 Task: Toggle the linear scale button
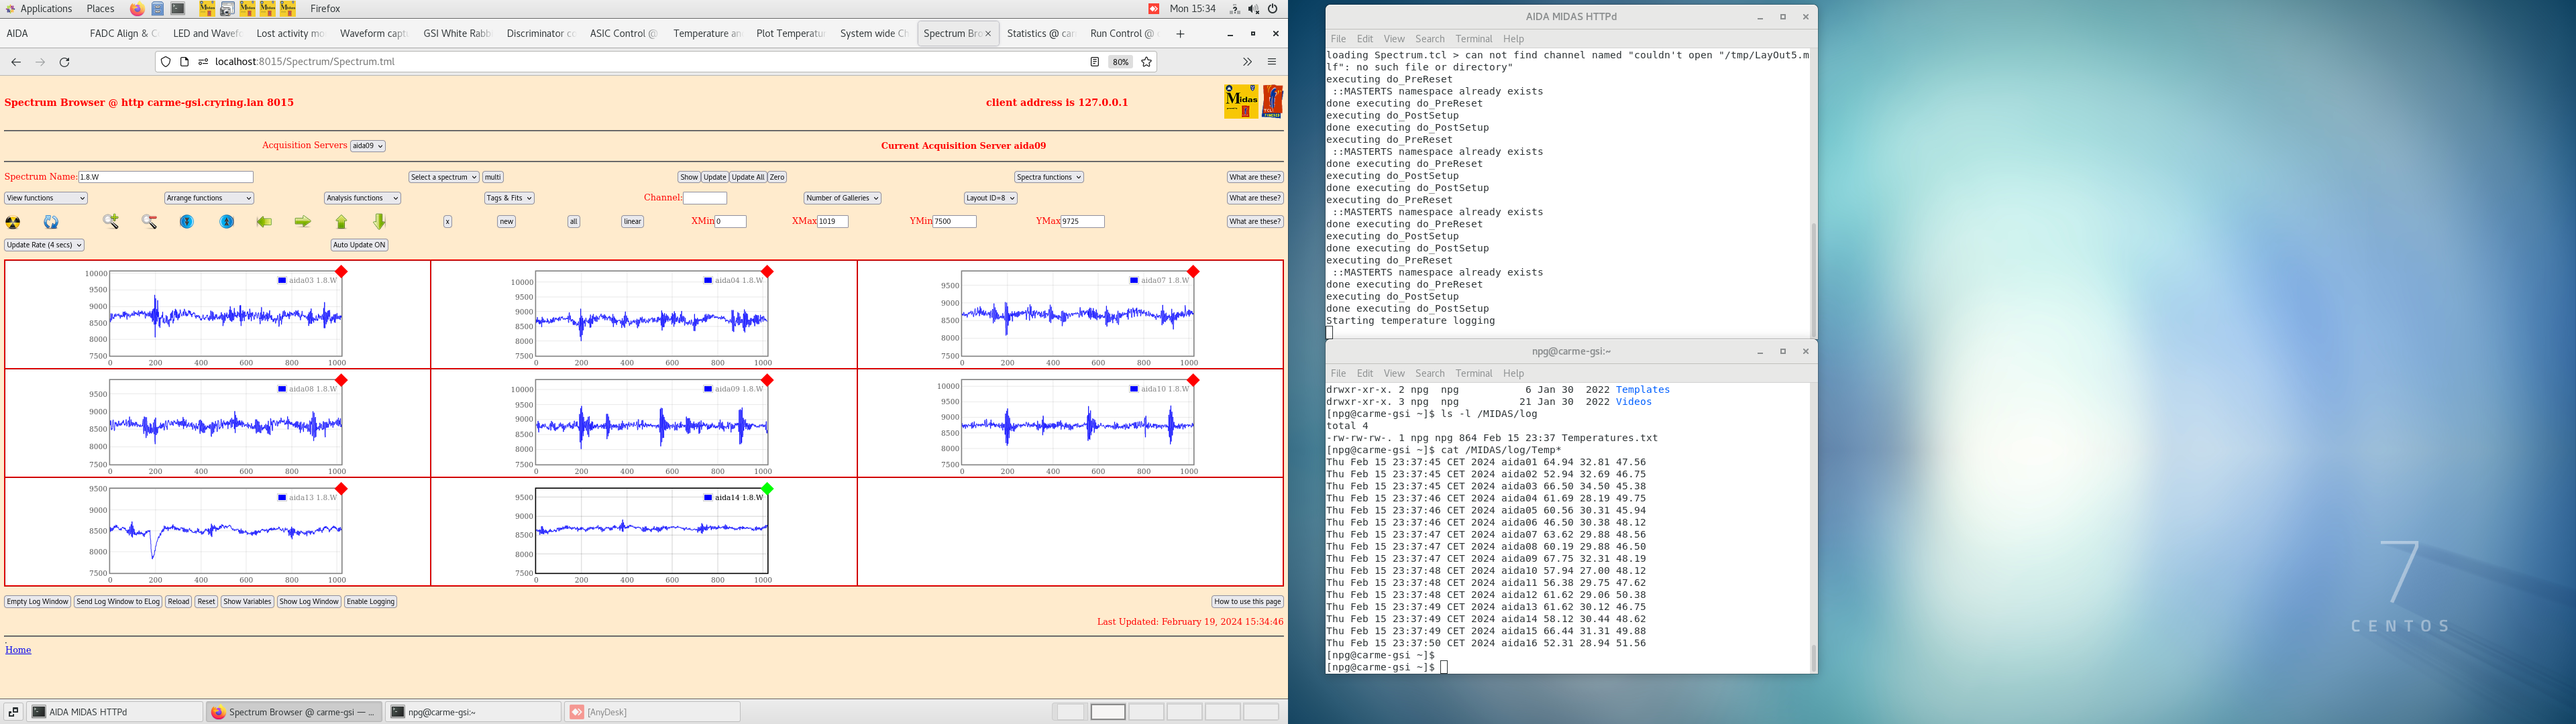[x=632, y=221]
